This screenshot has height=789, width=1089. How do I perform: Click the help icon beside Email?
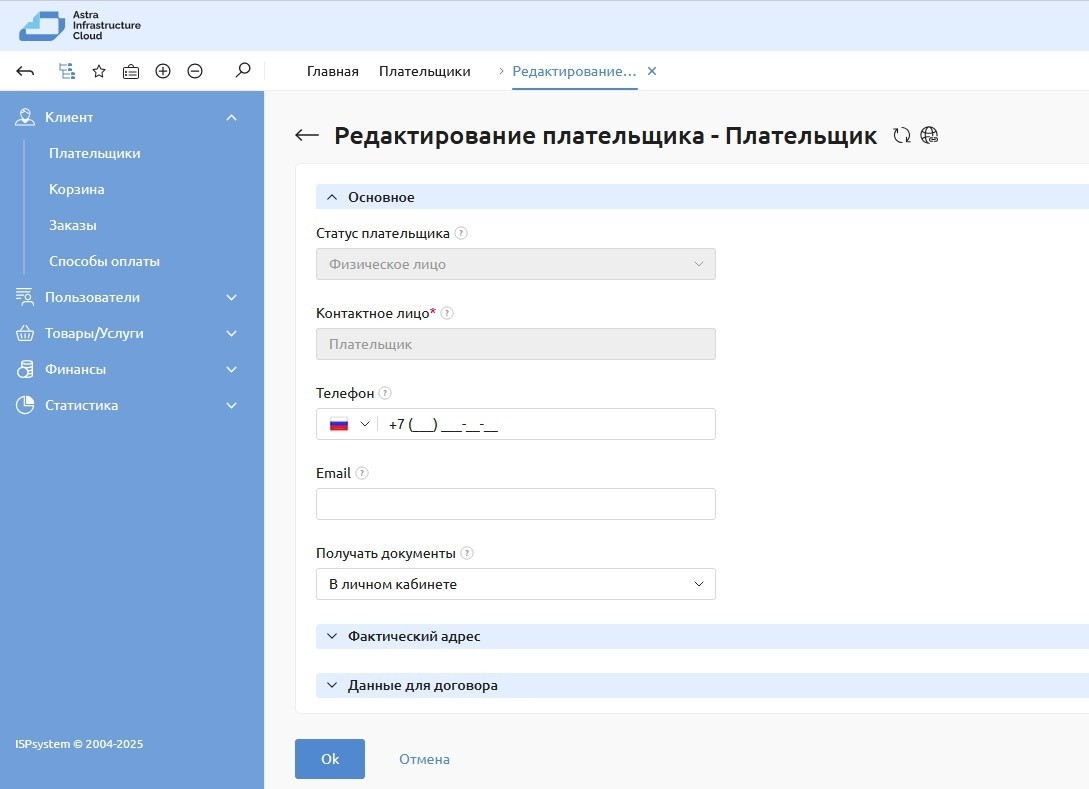[x=362, y=473]
